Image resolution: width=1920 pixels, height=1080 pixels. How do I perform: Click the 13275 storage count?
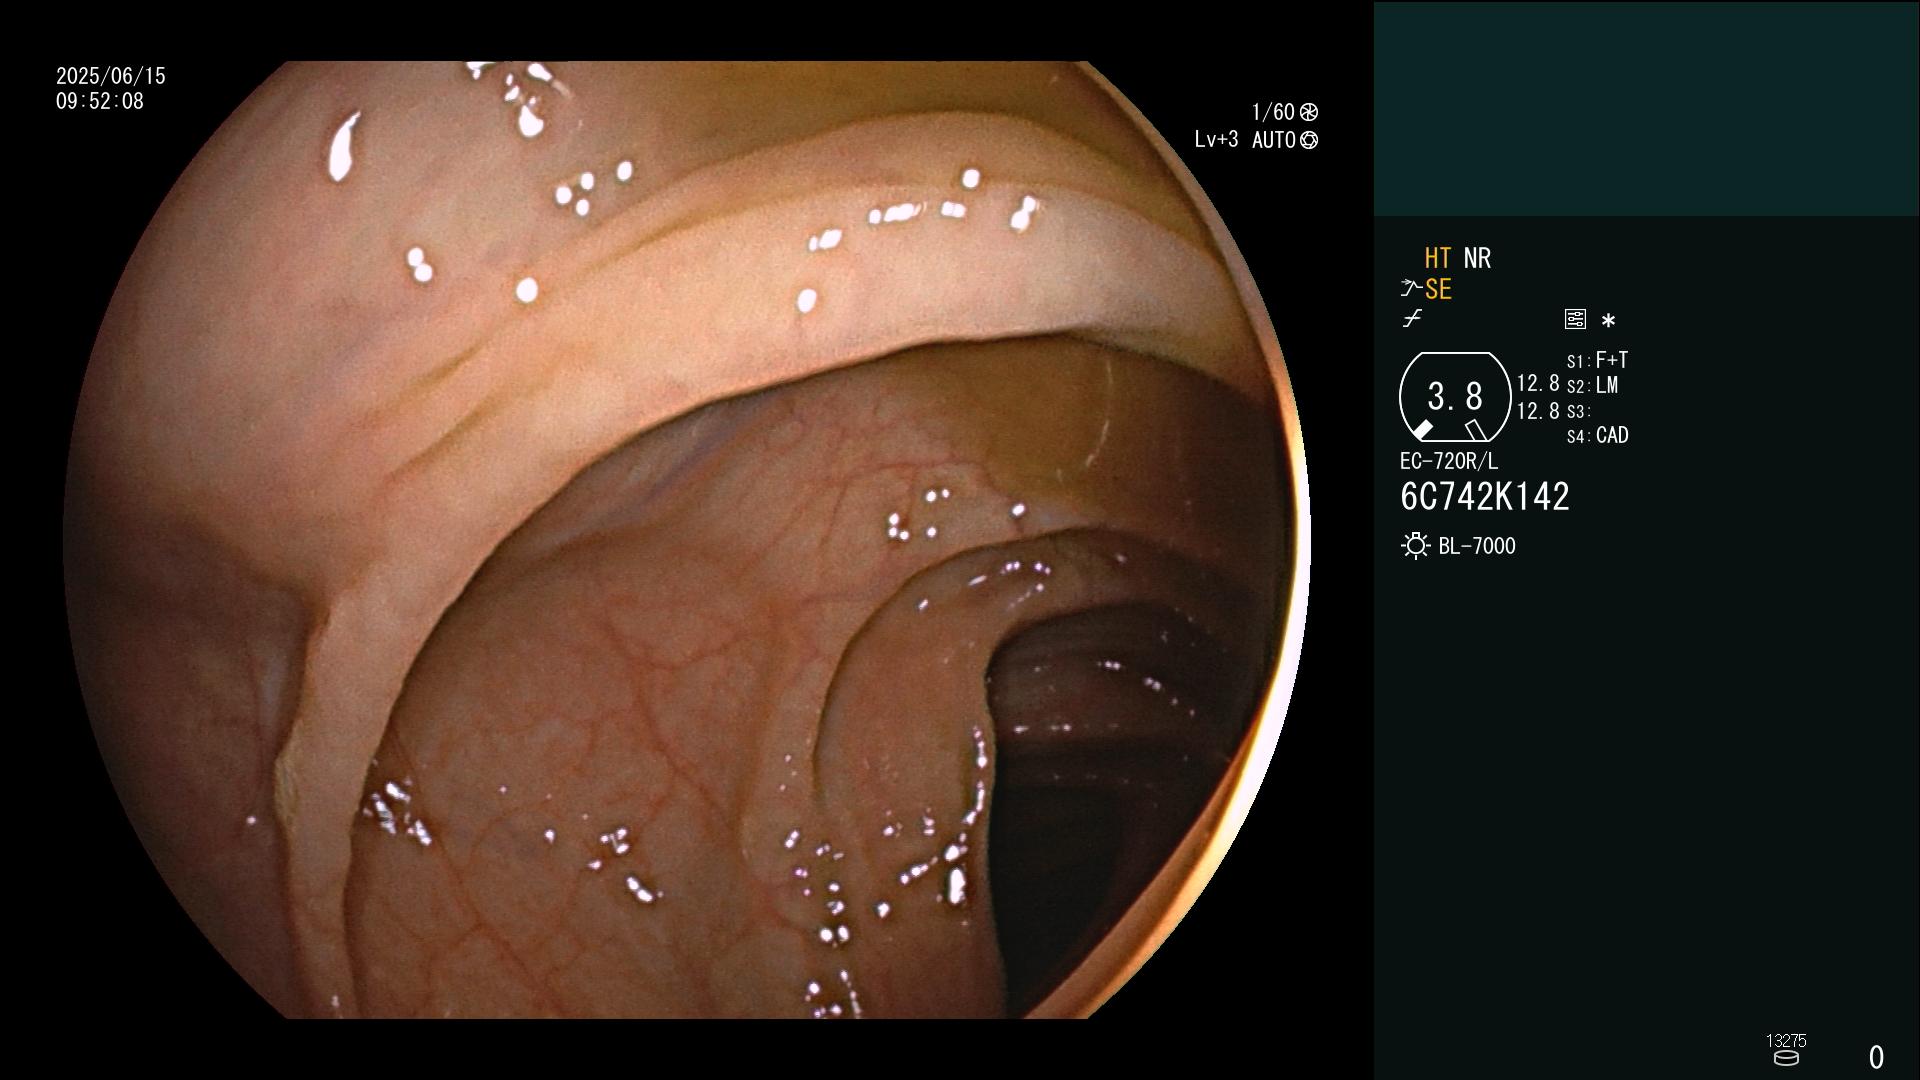pyautogui.click(x=1786, y=1041)
